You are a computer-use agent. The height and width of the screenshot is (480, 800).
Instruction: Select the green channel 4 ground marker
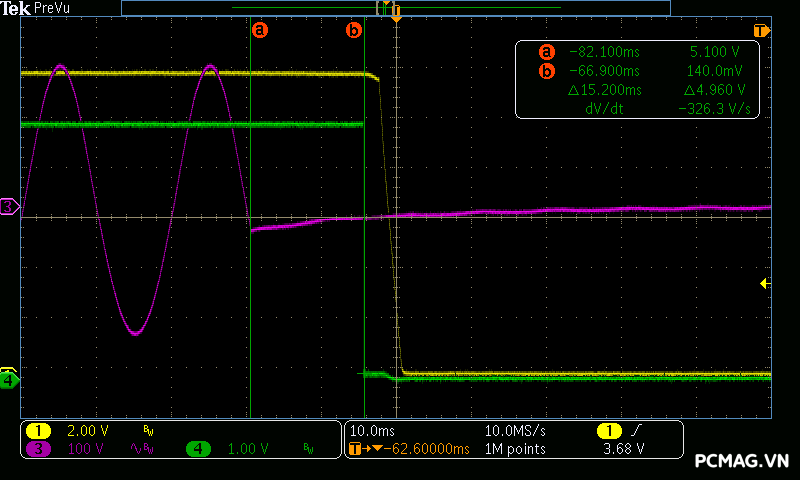click(x=9, y=380)
